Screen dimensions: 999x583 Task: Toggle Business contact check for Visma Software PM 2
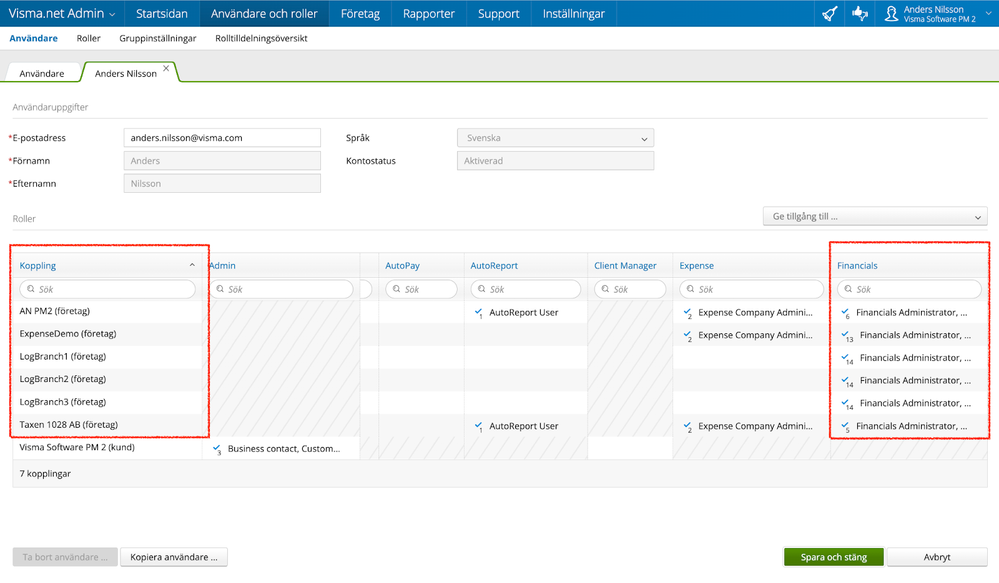pos(217,449)
